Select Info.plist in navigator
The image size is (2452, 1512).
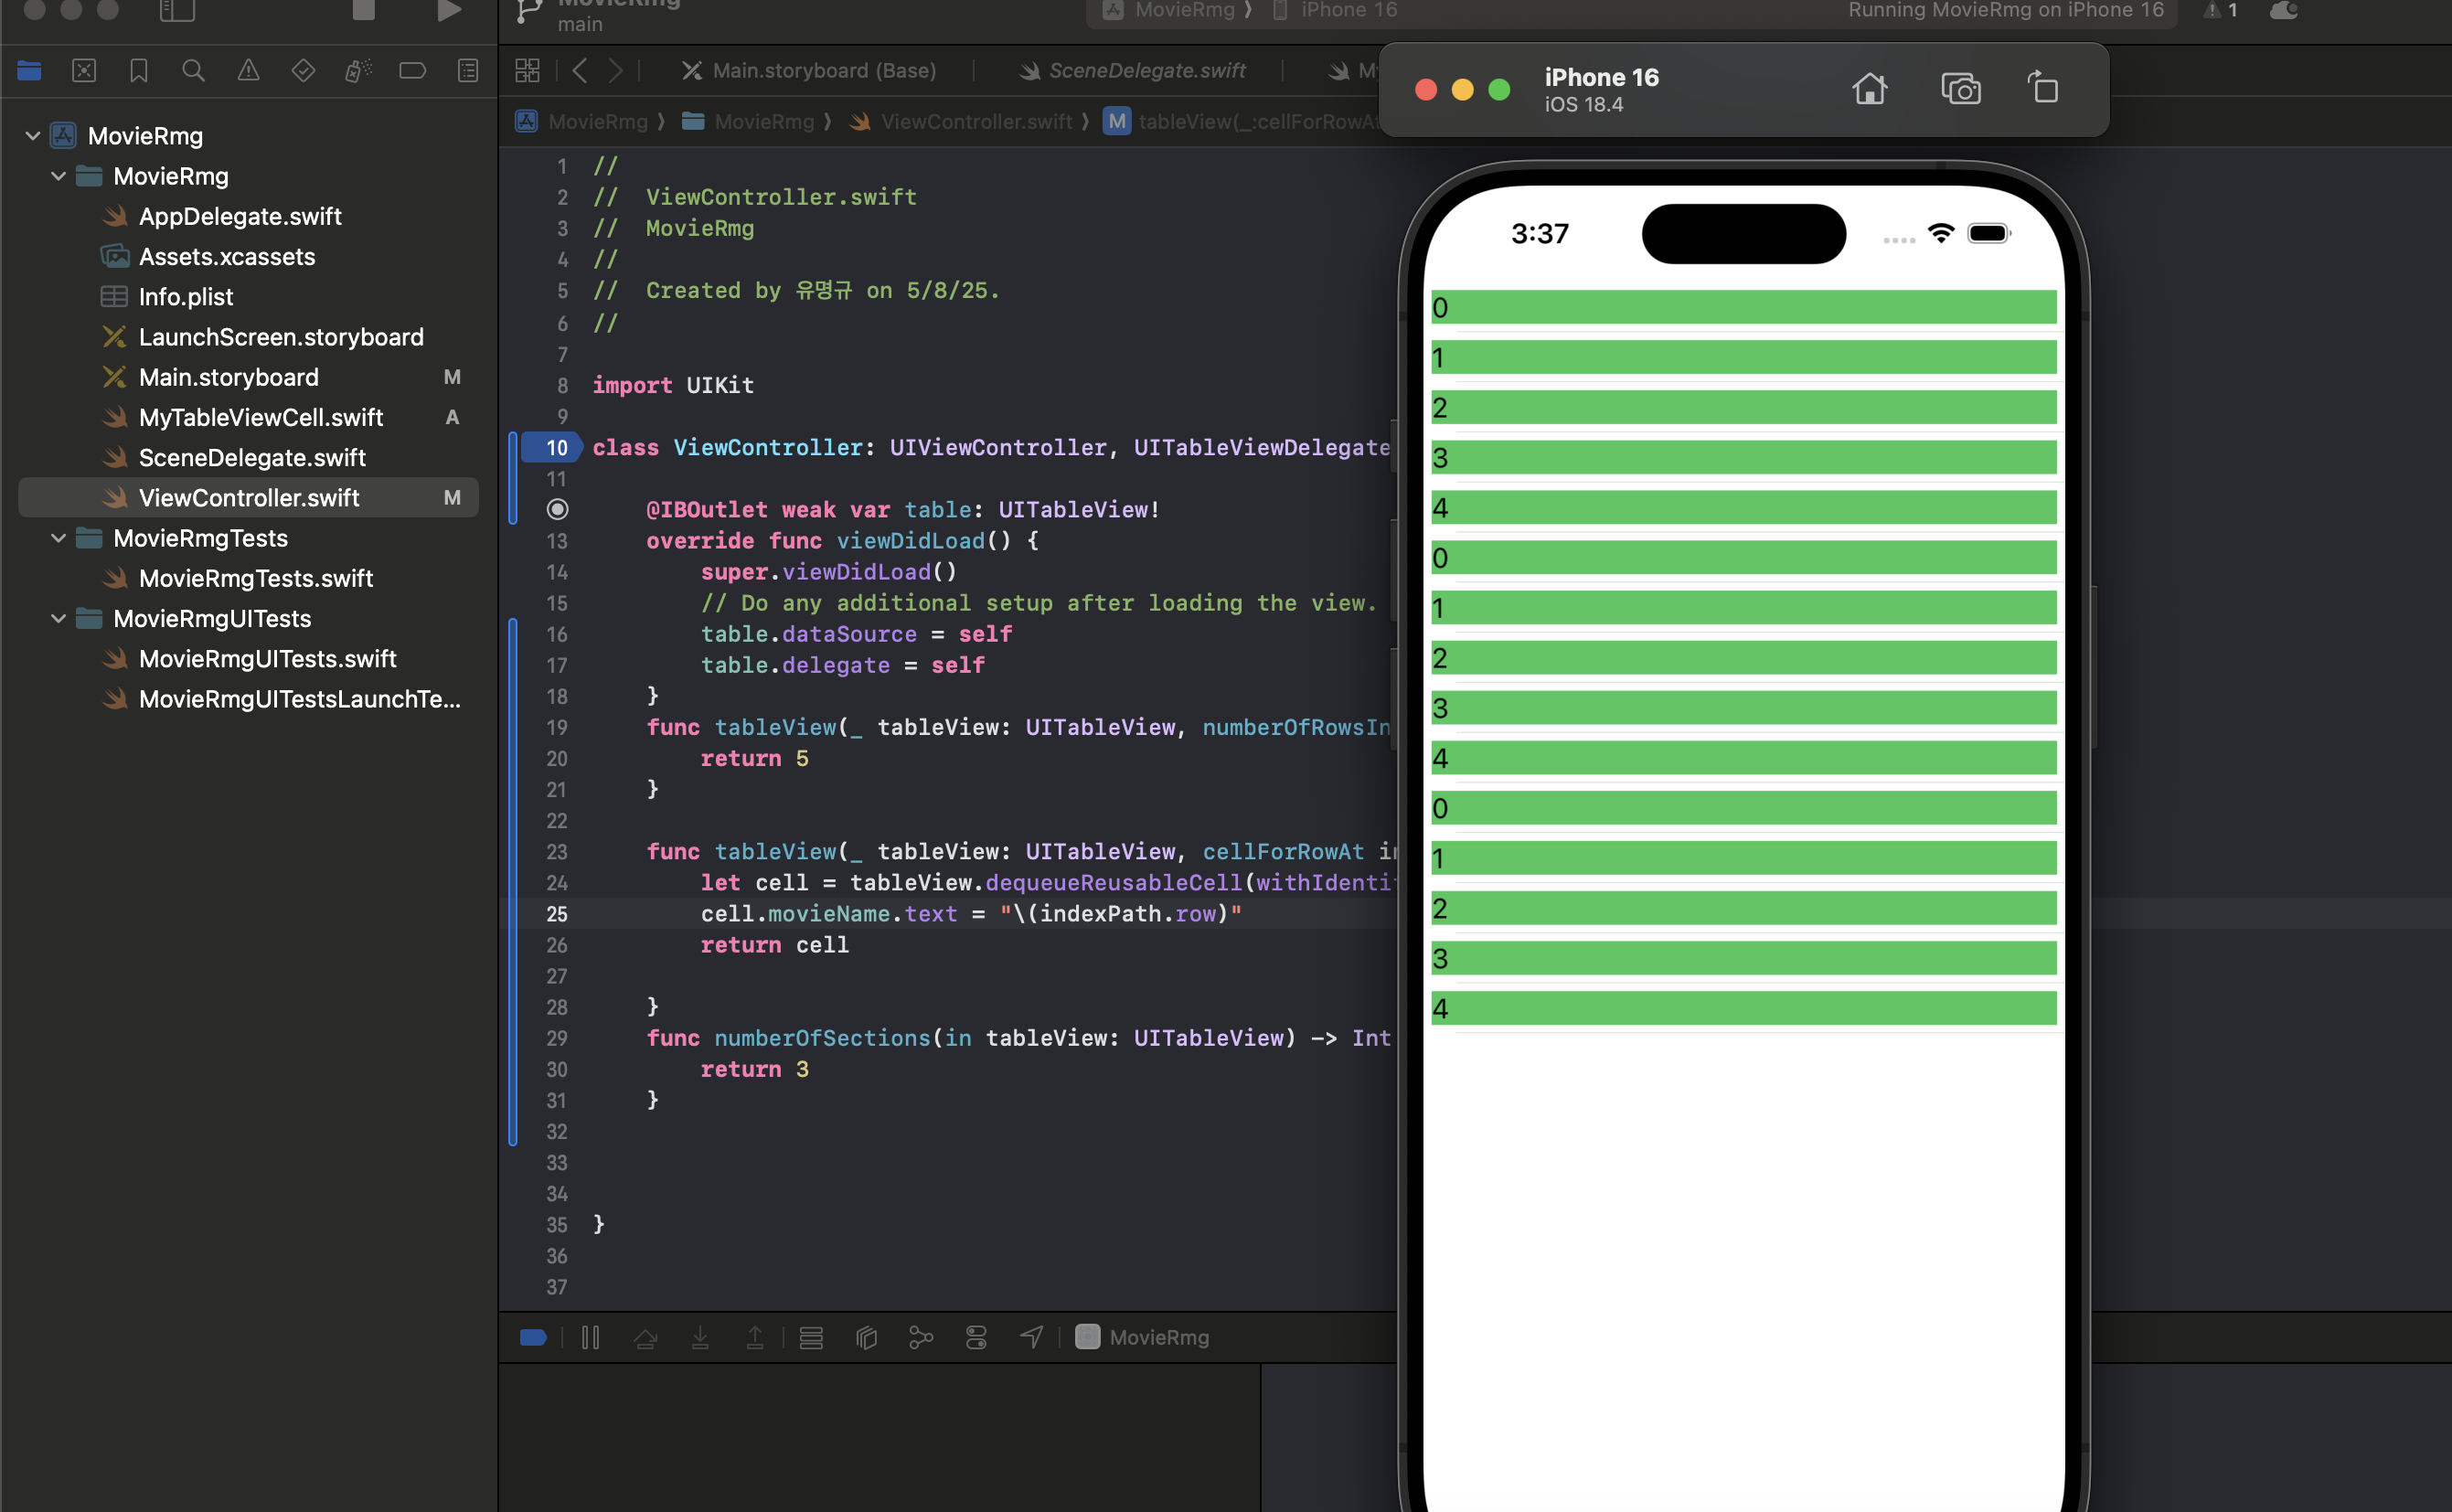click(x=186, y=296)
